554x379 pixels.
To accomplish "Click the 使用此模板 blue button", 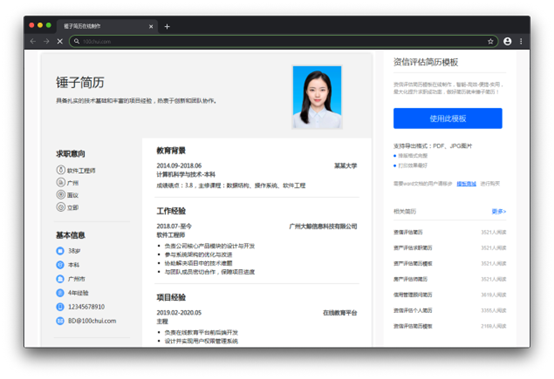I will (x=448, y=118).
